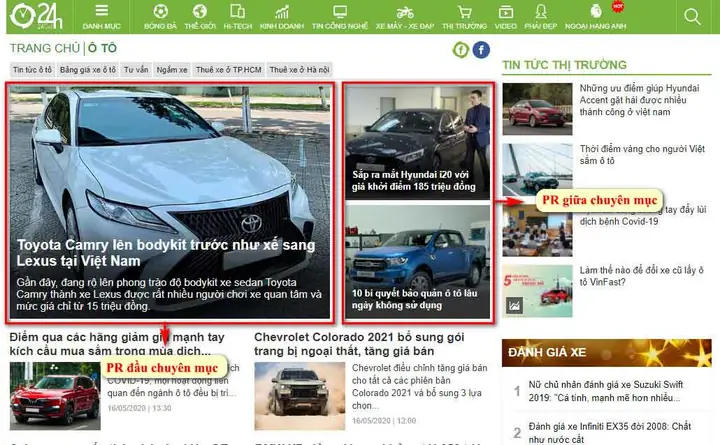Select the Bảng giá xe ô tô tab

(x=88, y=70)
